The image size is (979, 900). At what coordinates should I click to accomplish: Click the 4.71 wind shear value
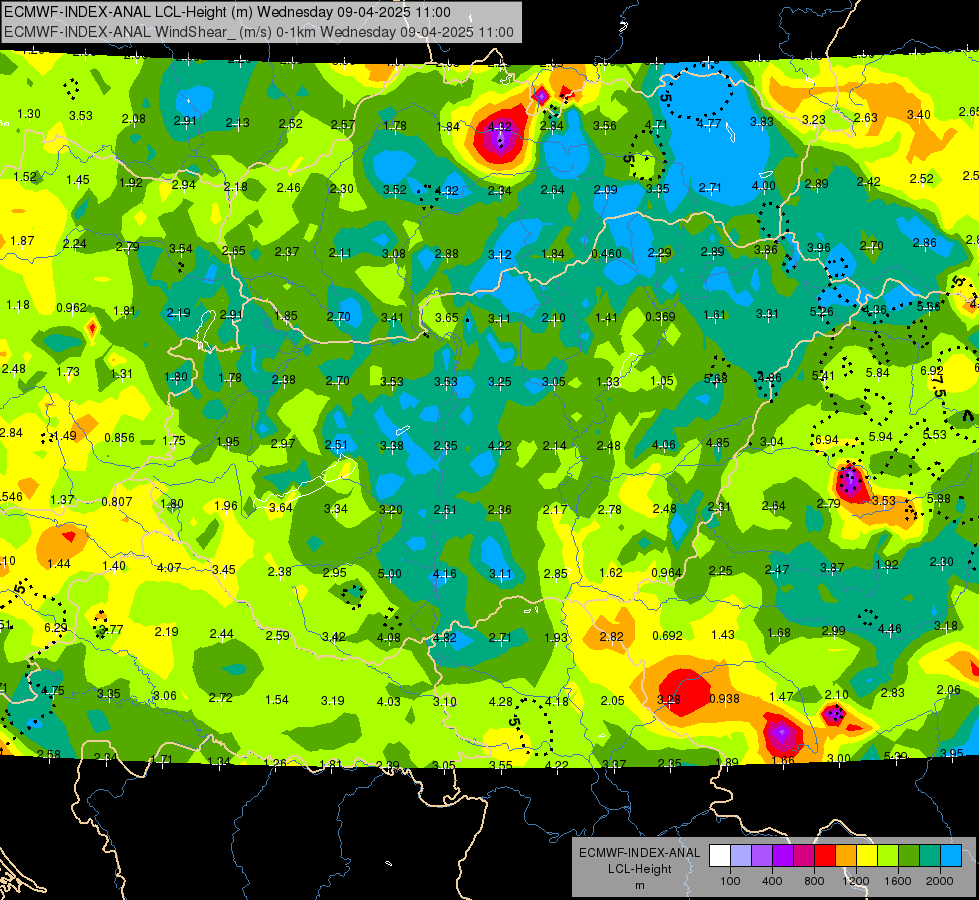[656, 124]
